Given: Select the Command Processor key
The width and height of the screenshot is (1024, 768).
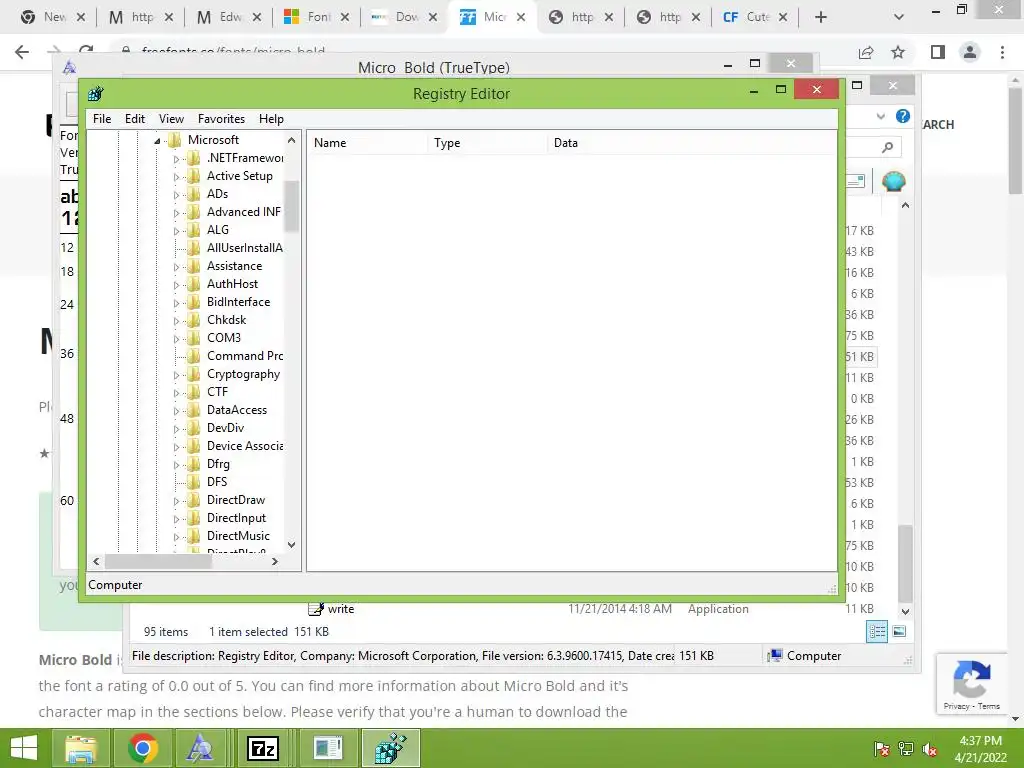Looking at the screenshot, I should coord(245,356).
